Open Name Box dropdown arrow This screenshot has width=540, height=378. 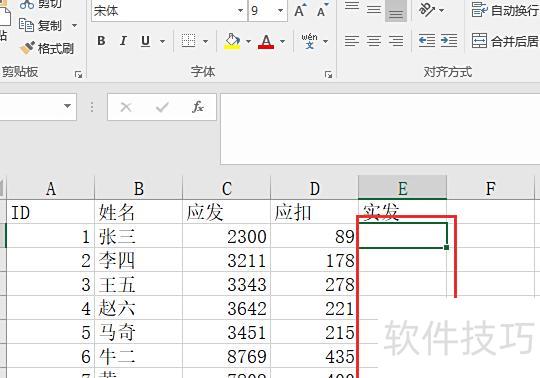[68, 106]
